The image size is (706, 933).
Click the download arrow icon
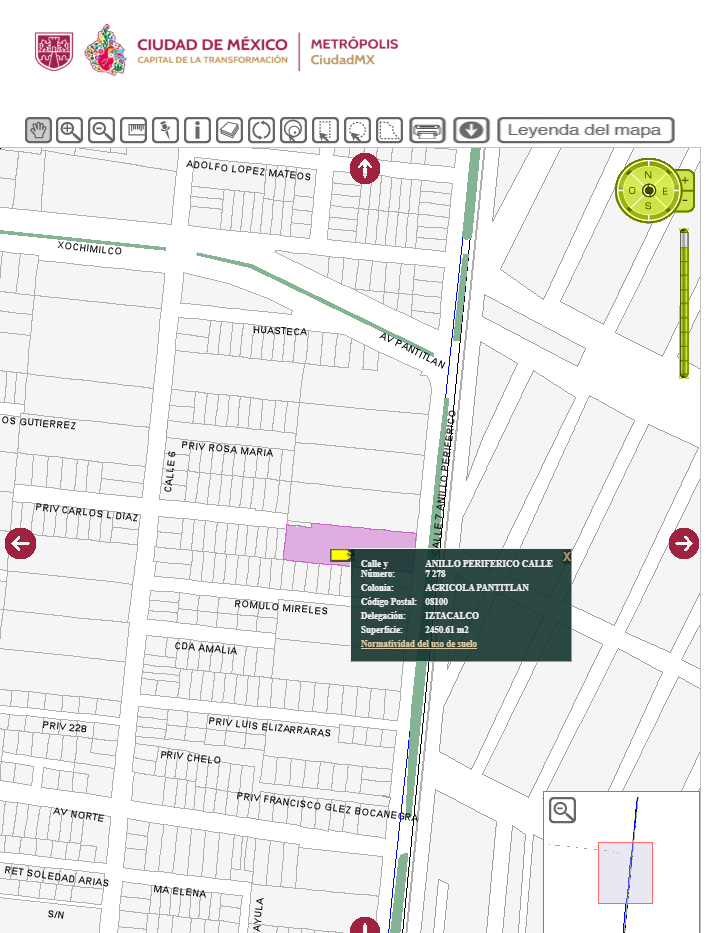point(471,130)
